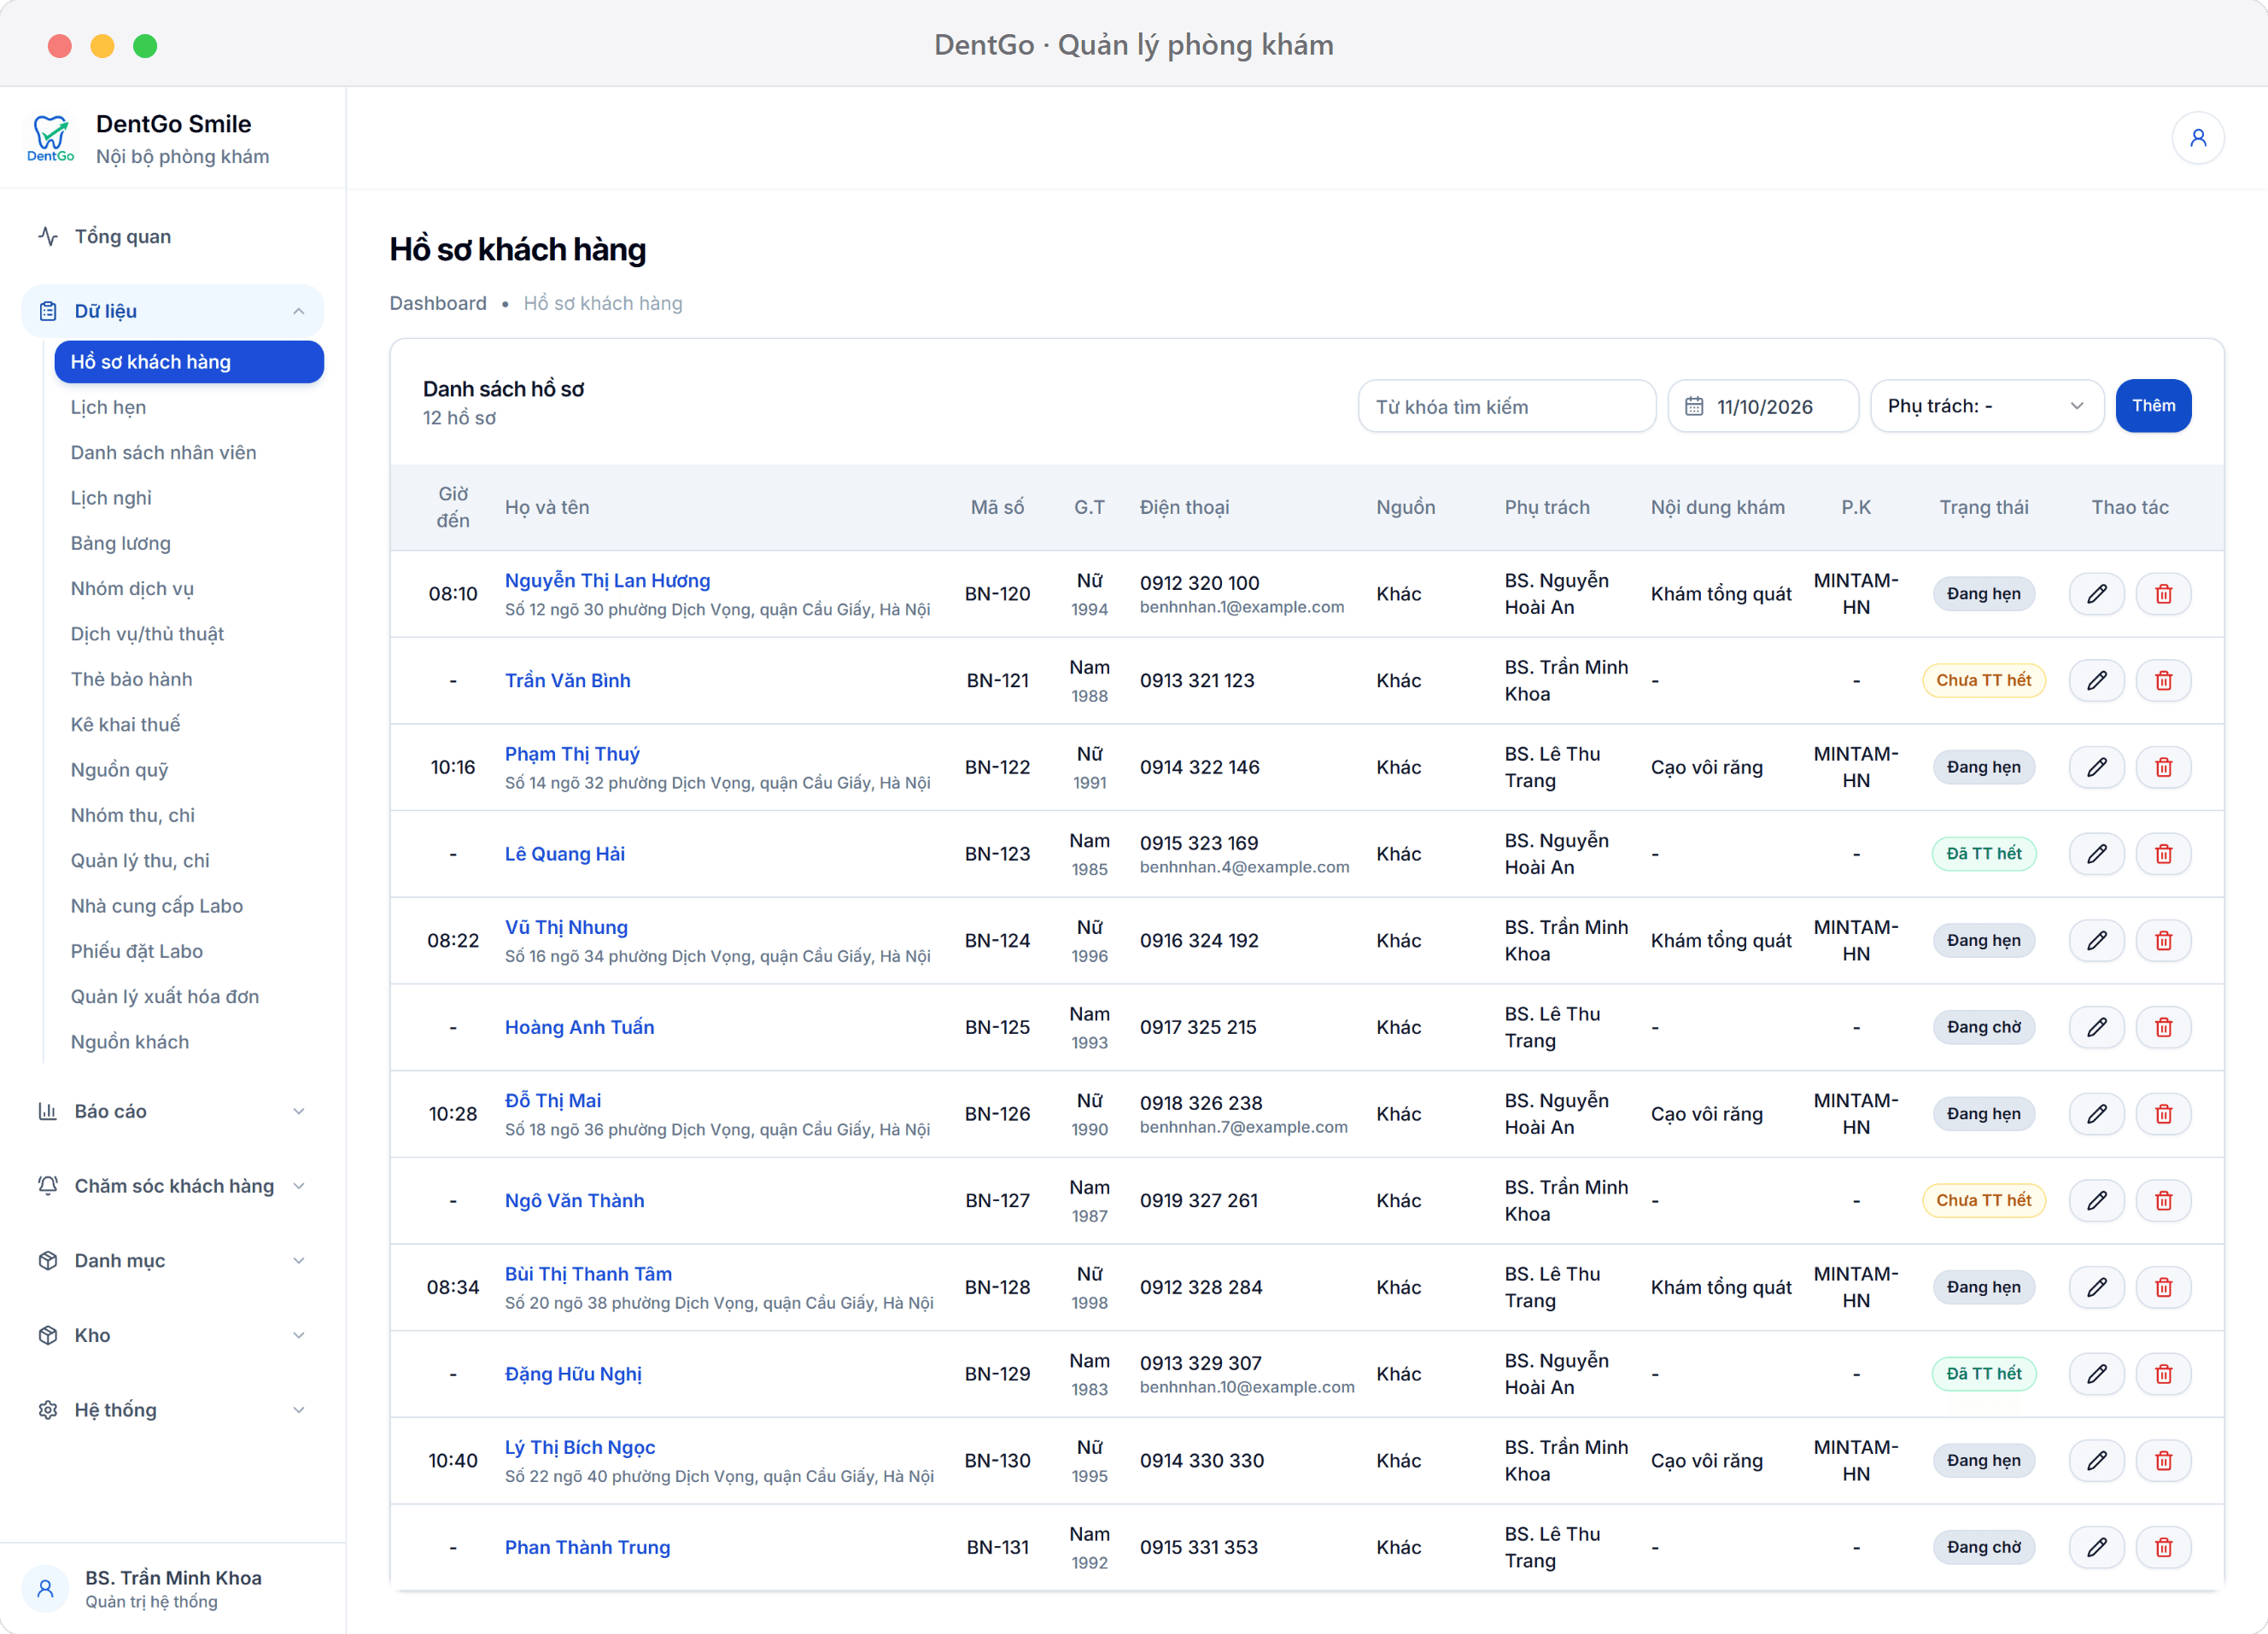
Task: Expand the Báo cáo menu group
Action: click(173, 1111)
